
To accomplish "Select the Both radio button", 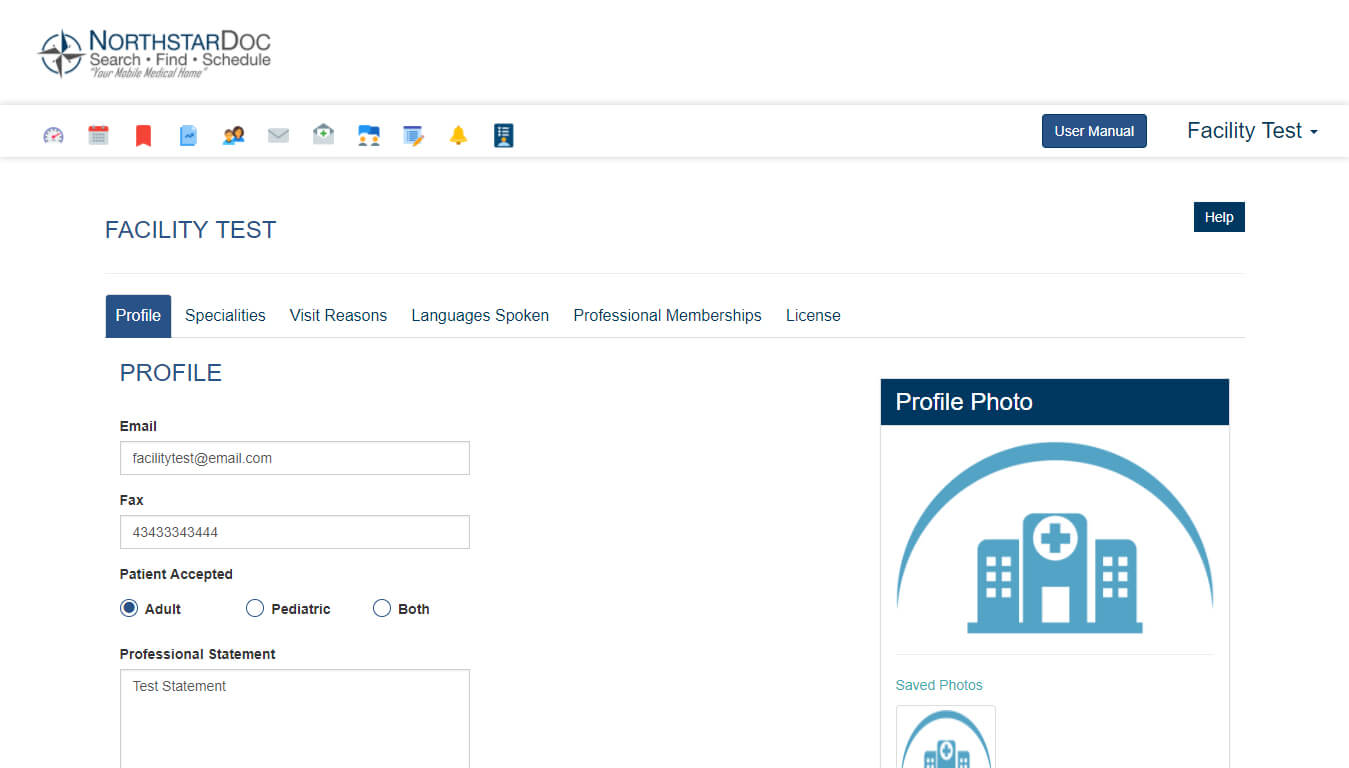I will tap(381, 608).
